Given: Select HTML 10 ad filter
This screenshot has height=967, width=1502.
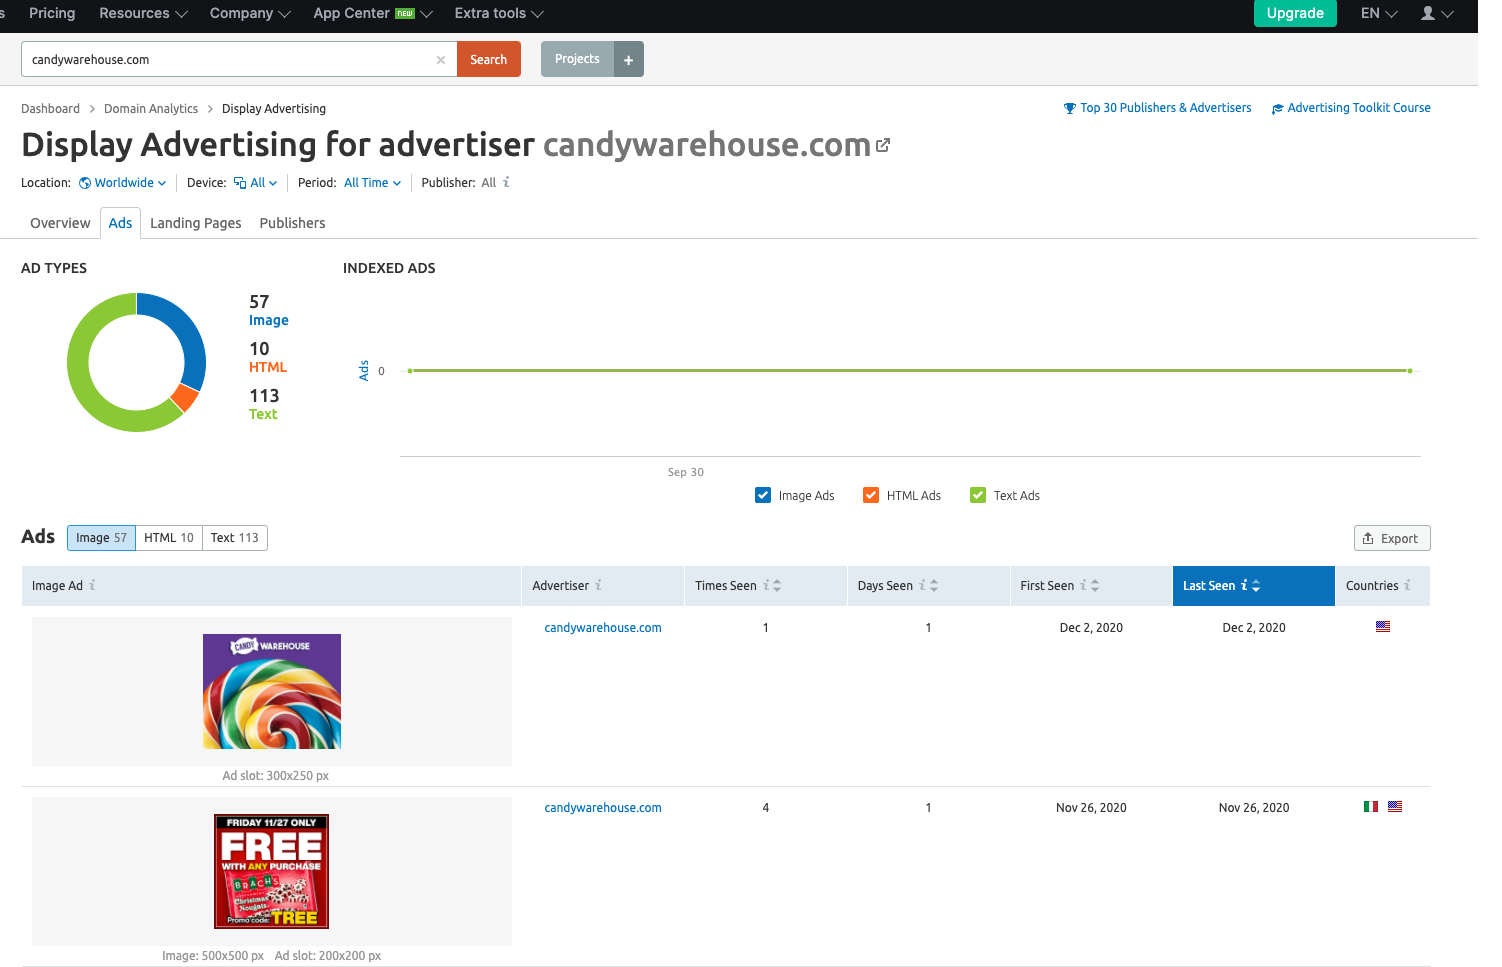Looking at the screenshot, I should point(169,538).
